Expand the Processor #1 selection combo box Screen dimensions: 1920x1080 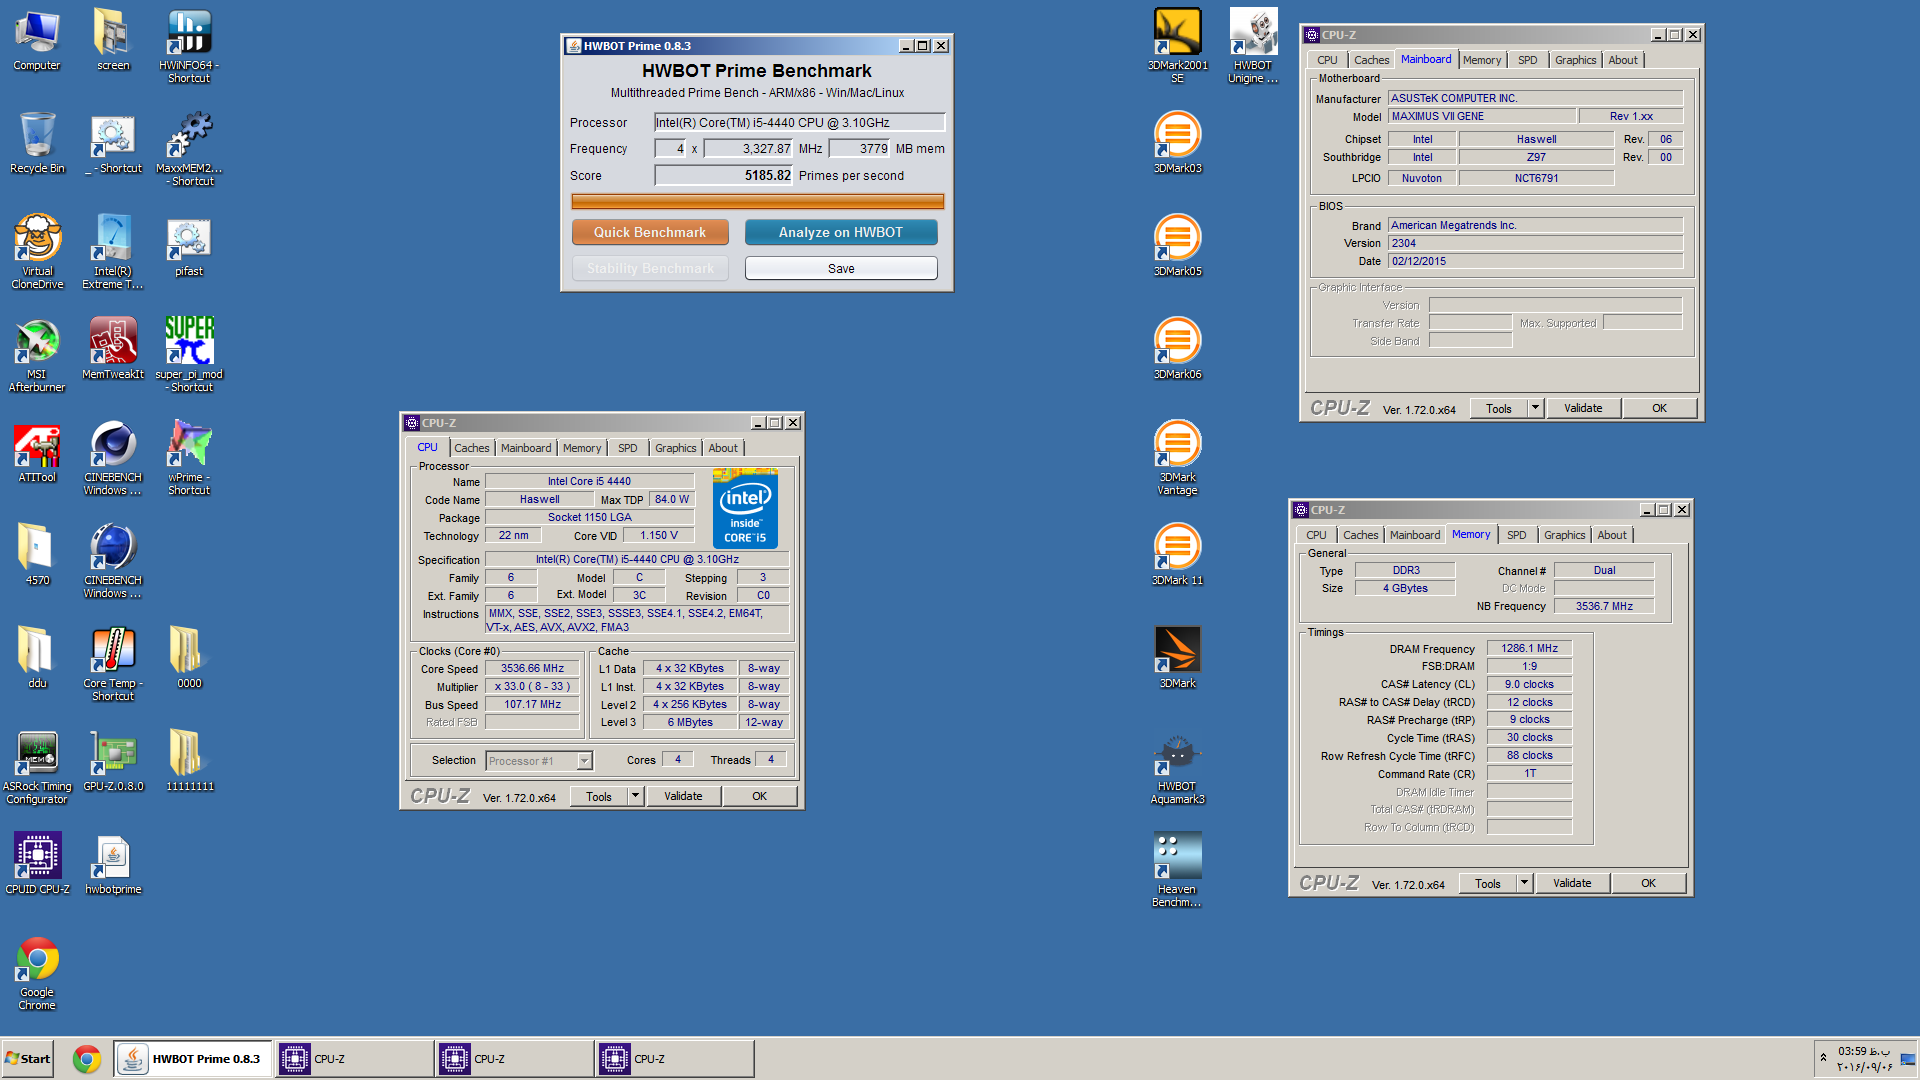tap(585, 762)
